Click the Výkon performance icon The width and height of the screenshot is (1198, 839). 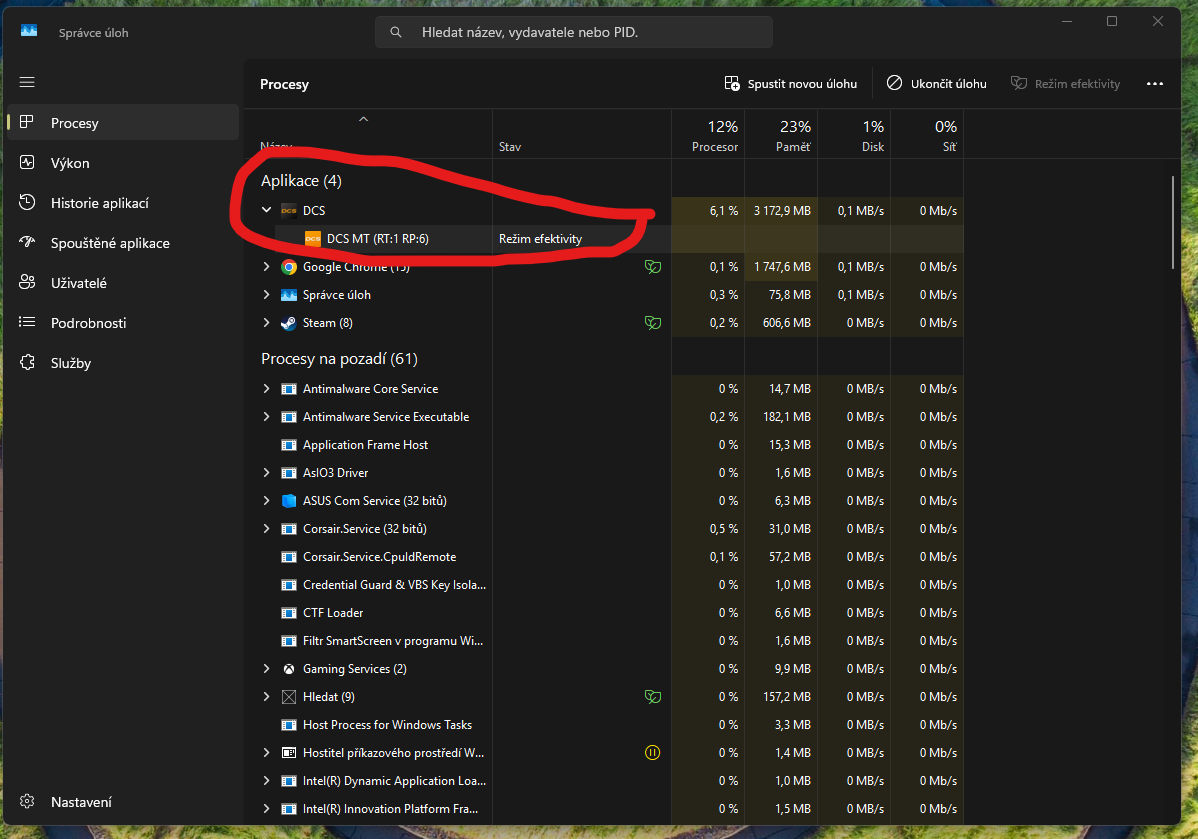(27, 162)
